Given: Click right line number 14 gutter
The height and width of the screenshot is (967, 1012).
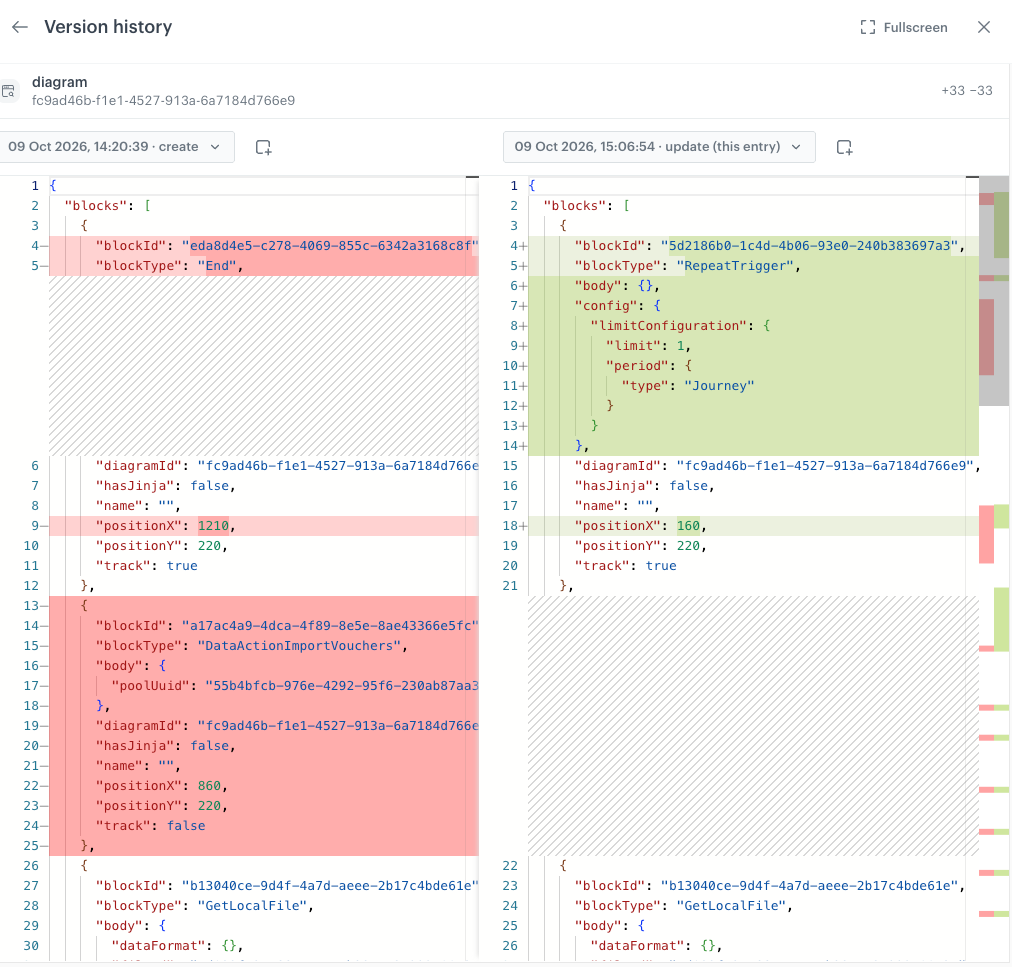Looking at the screenshot, I should click(511, 446).
